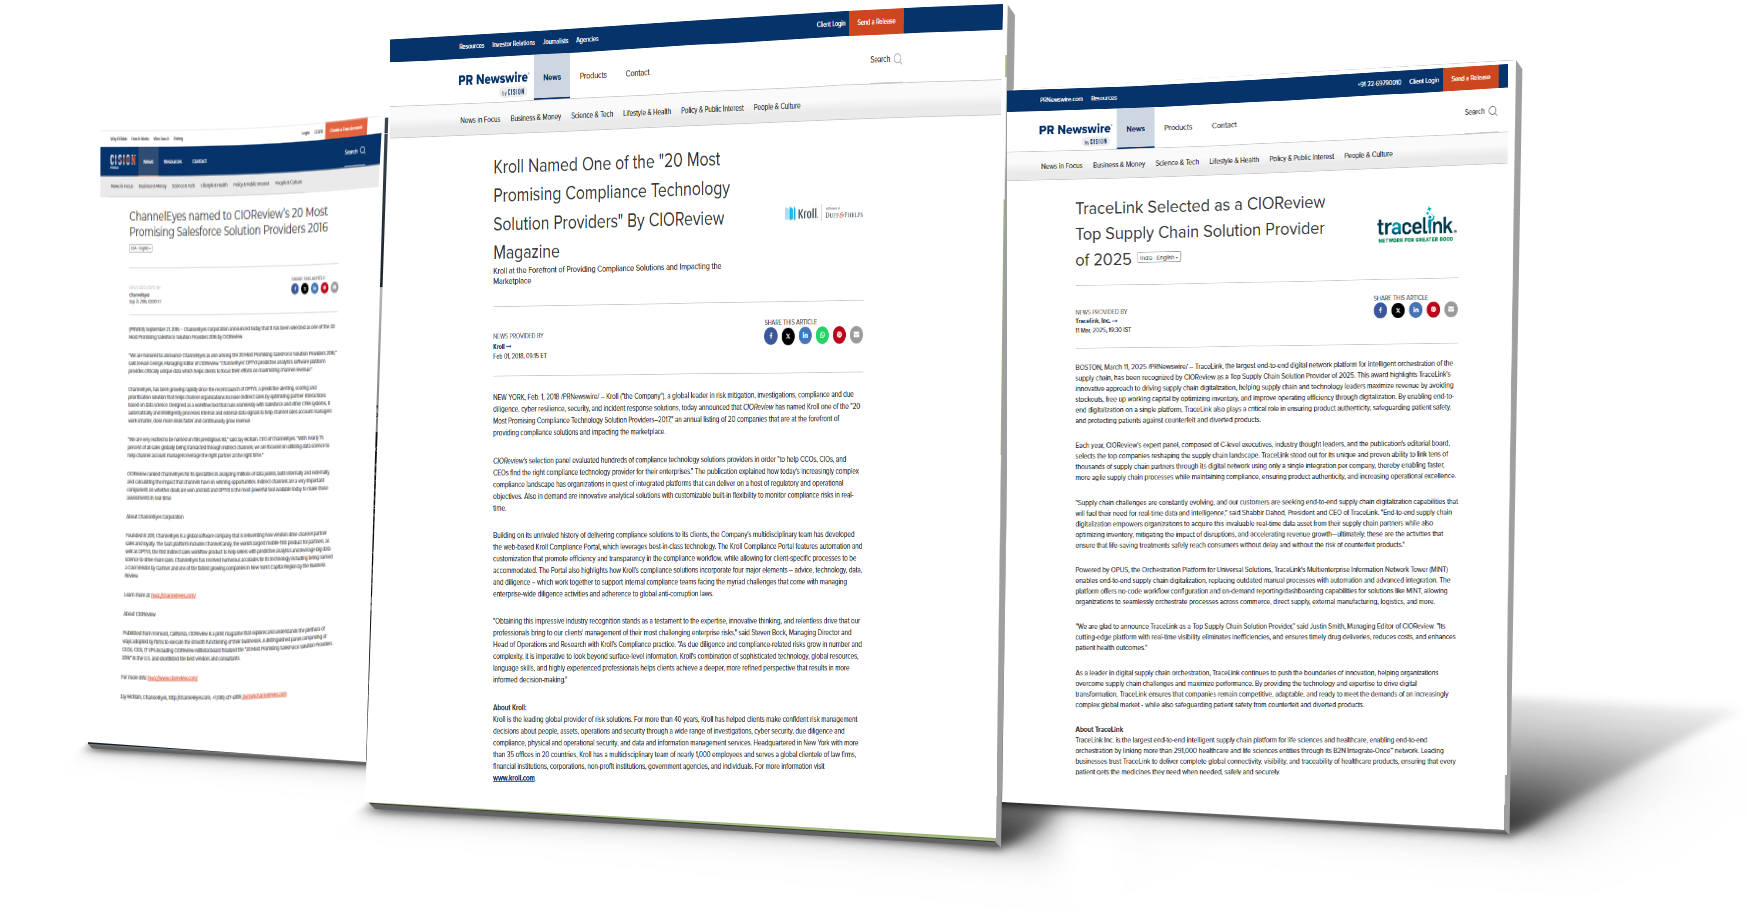Open Science & Tech on TraceLink page
1748x917 pixels.
1177,162
